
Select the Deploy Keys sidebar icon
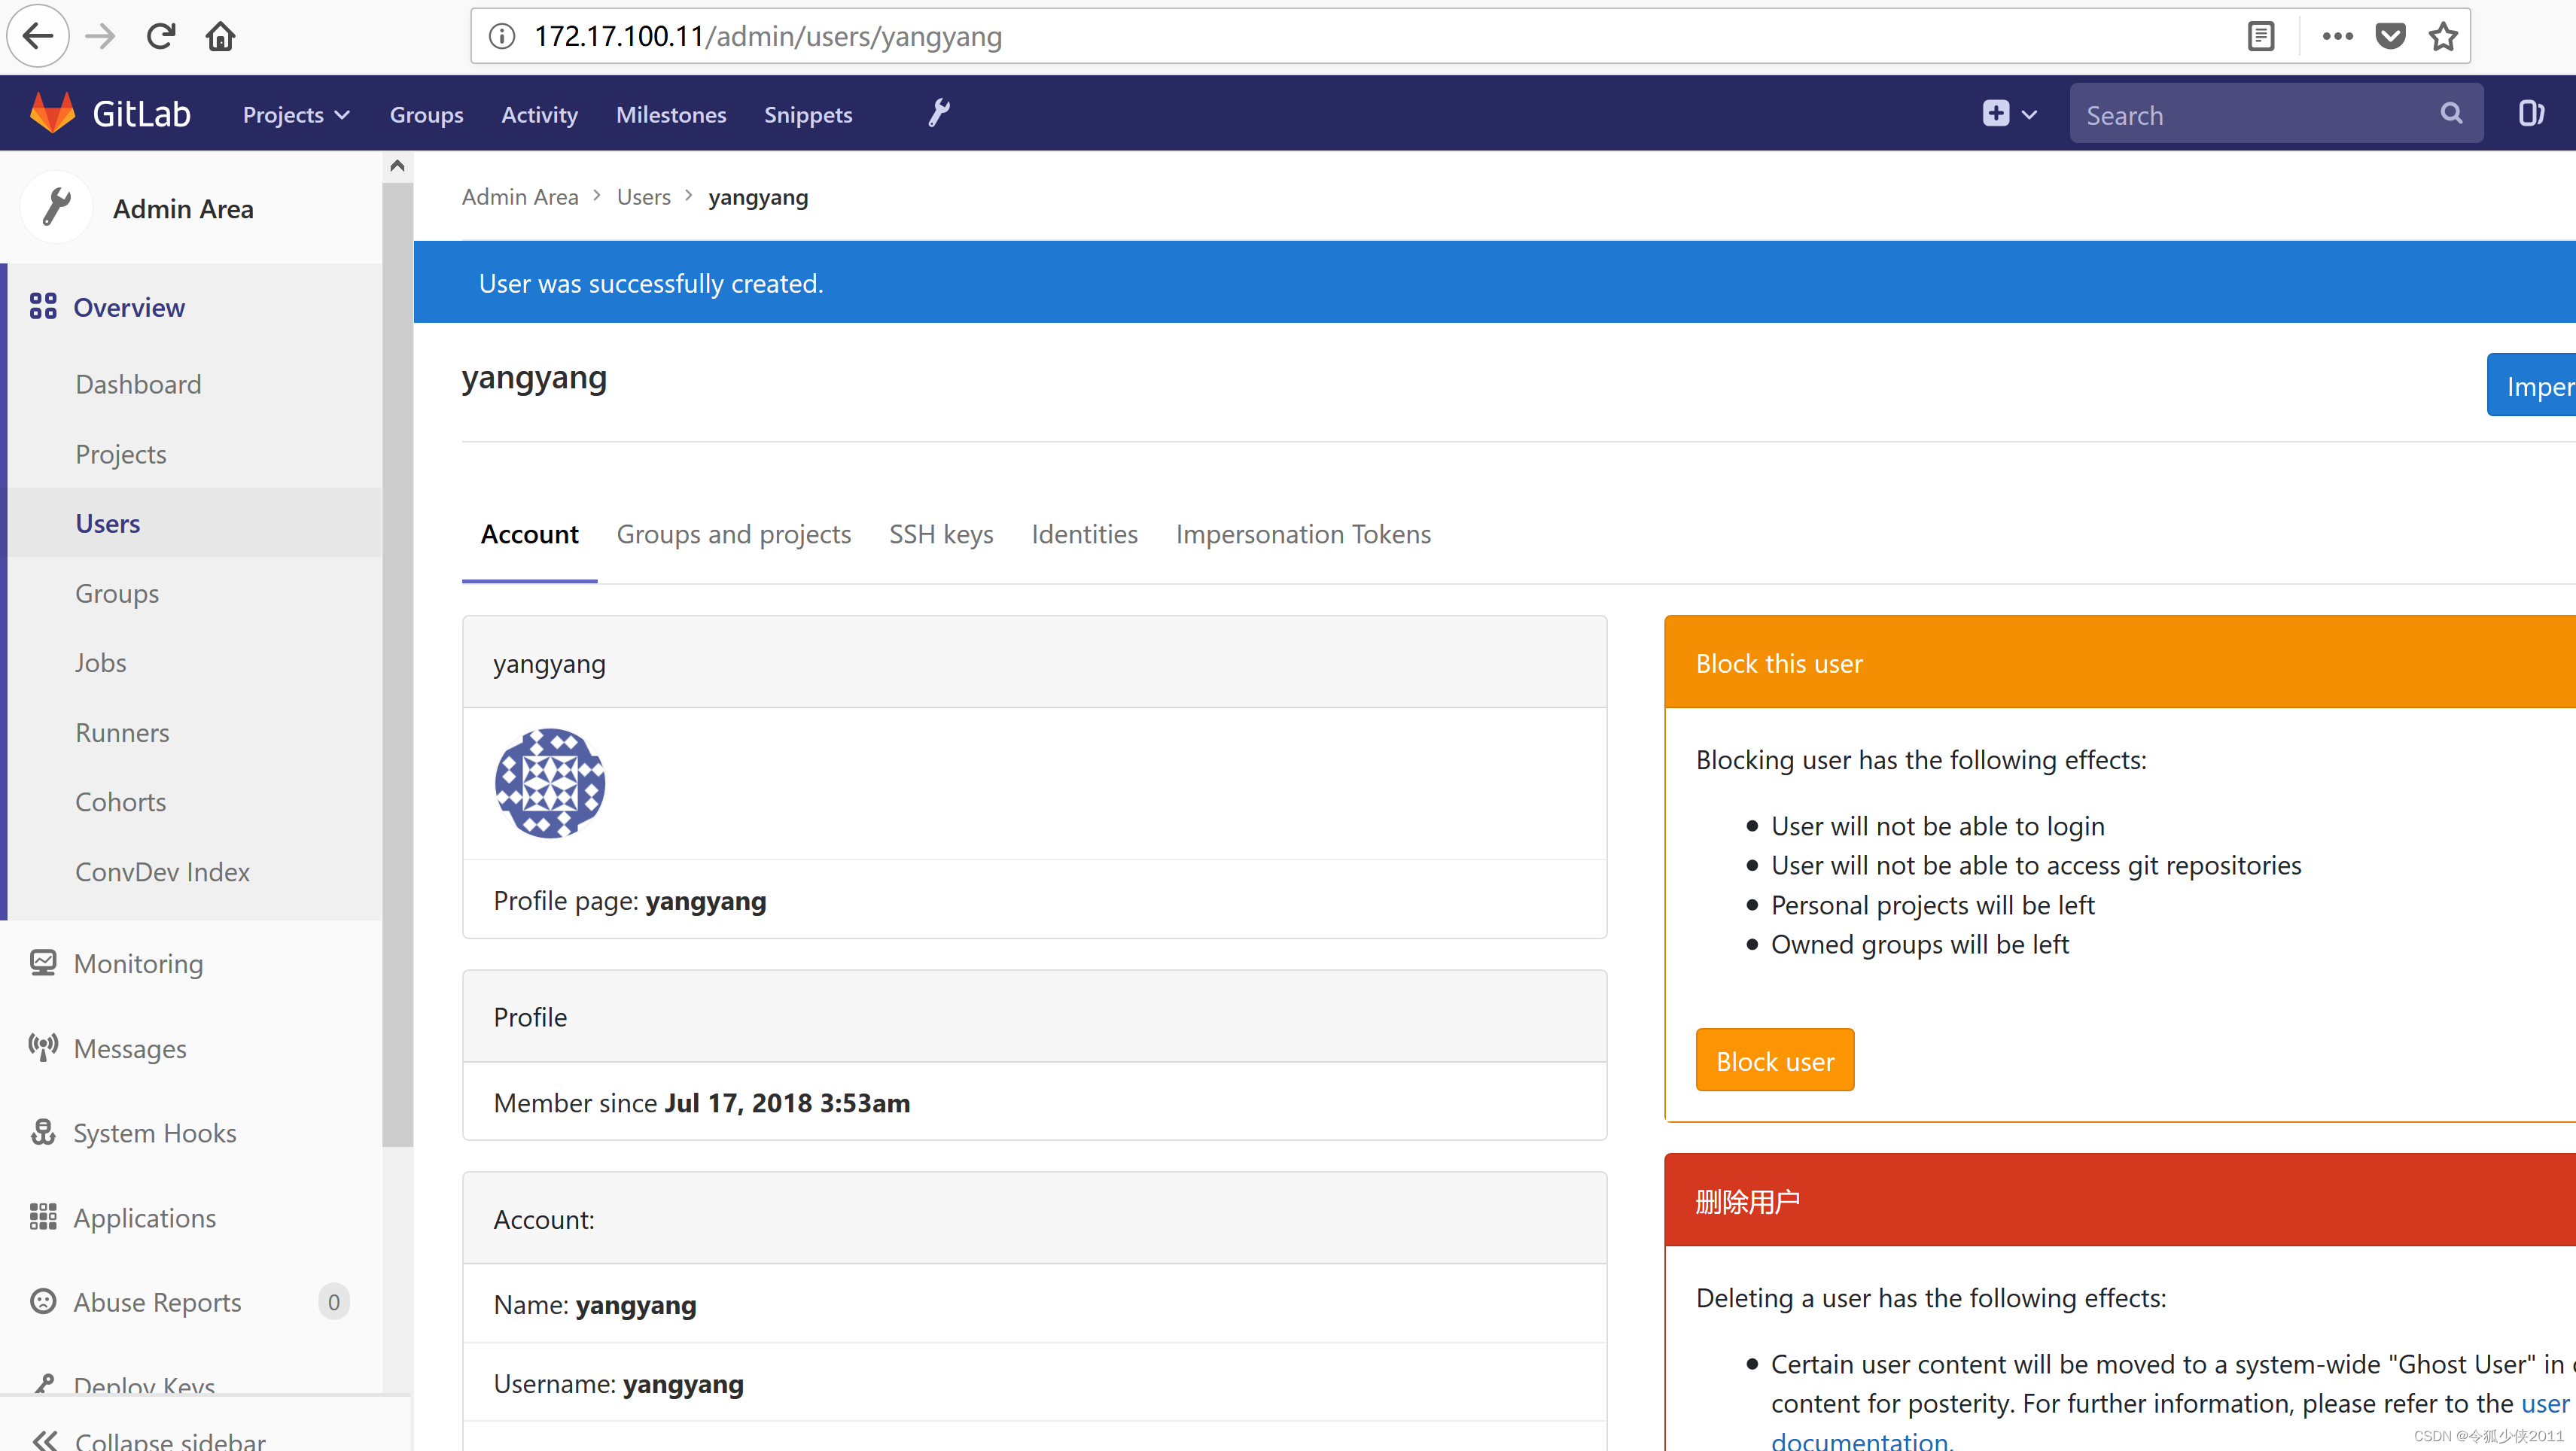(44, 1383)
